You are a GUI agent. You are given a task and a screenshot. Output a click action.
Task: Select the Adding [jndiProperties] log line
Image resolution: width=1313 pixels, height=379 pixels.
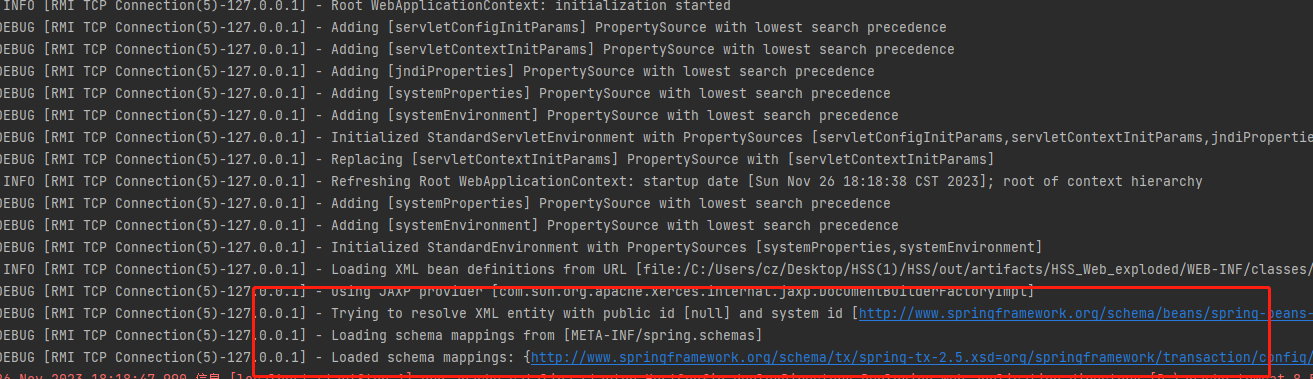coord(656,71)
